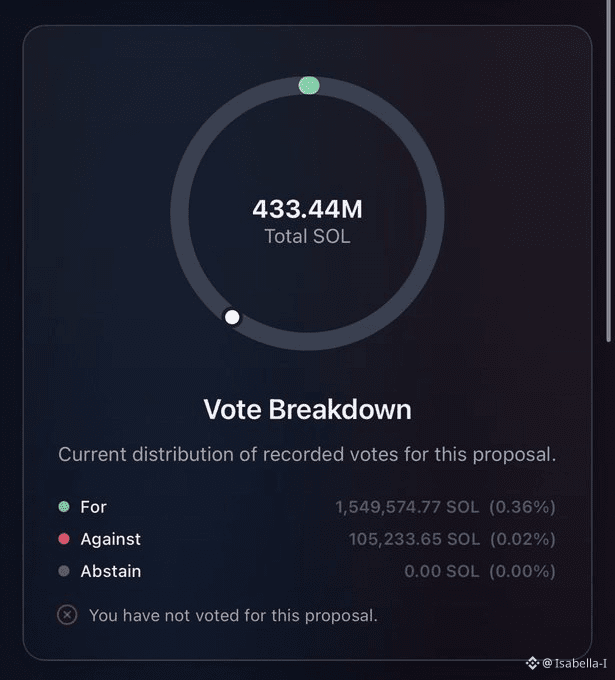Click the vertical scrollbar thumb
This screenshot has width=615, height=680.
click(x=609, y=170)
